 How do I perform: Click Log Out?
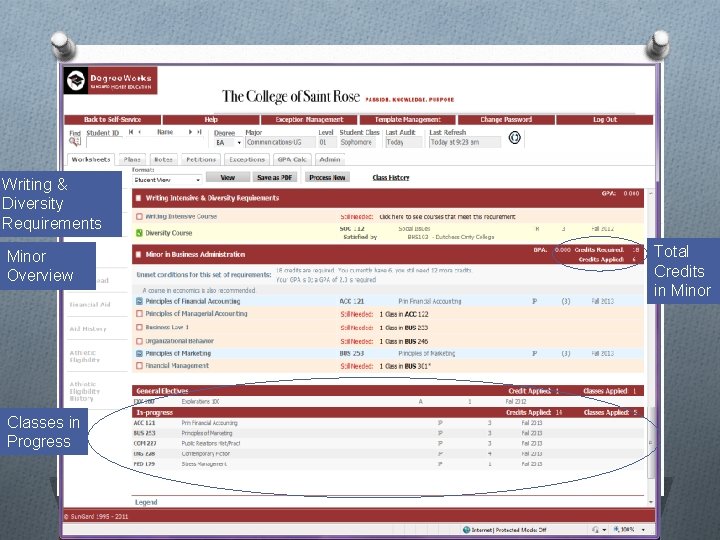(605, 119)
